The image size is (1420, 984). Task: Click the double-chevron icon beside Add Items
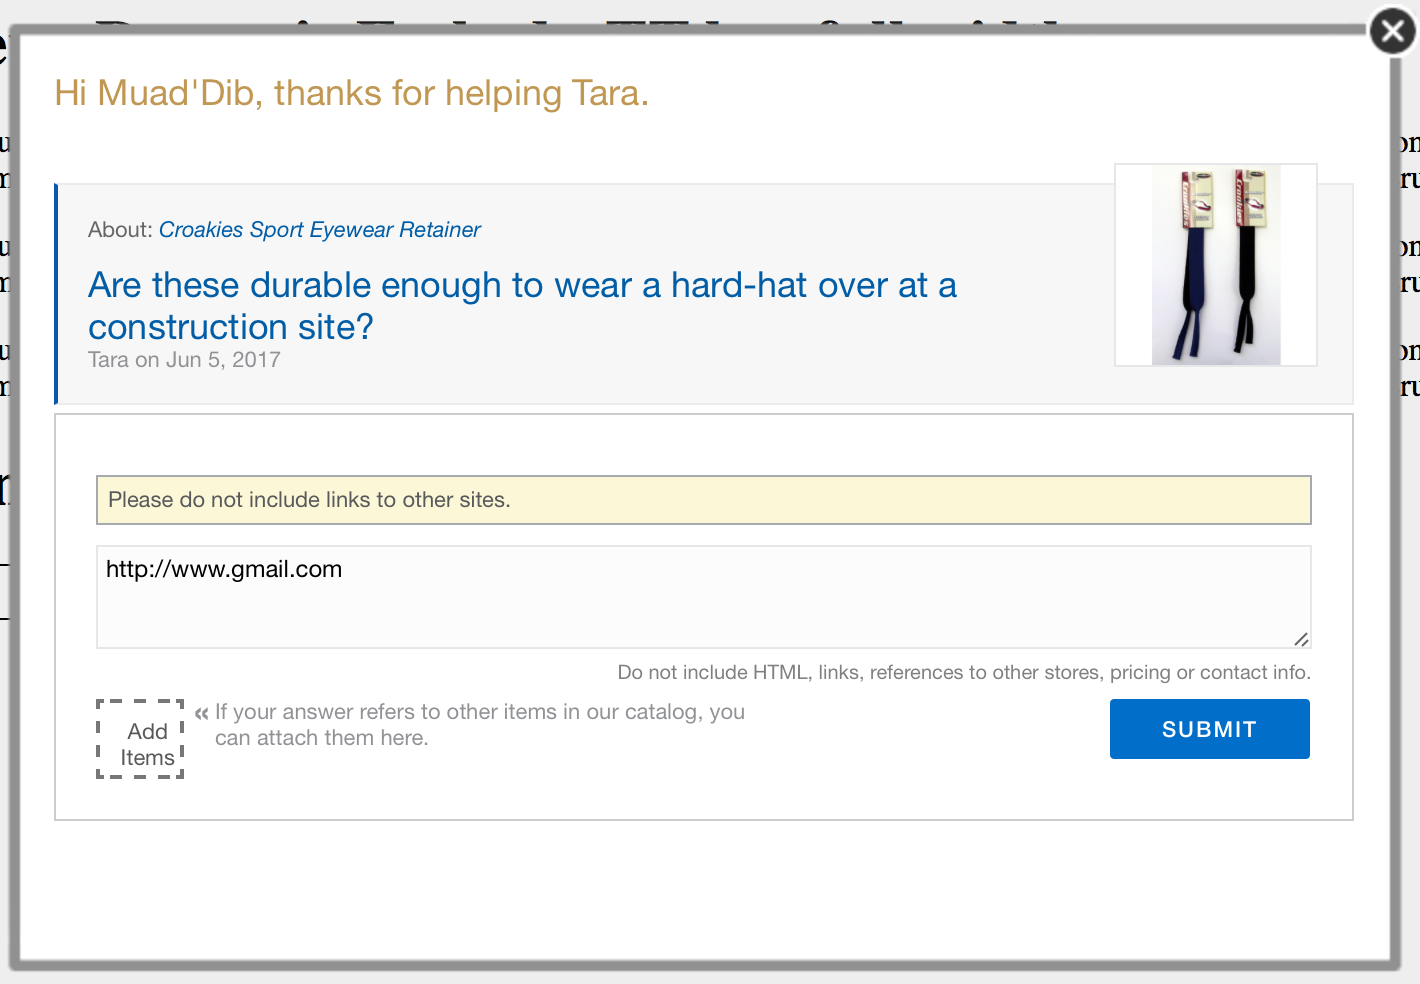(x=202, y=713)
